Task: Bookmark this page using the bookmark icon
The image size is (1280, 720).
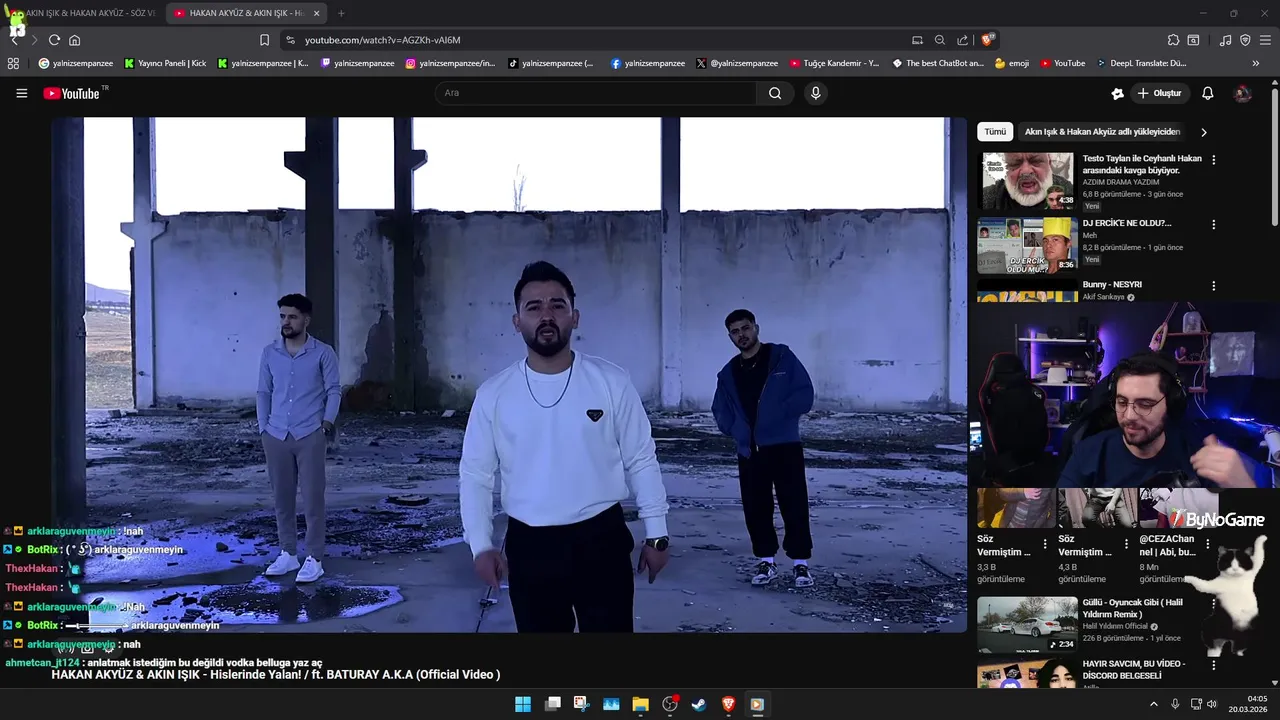Action: [264, 40]
